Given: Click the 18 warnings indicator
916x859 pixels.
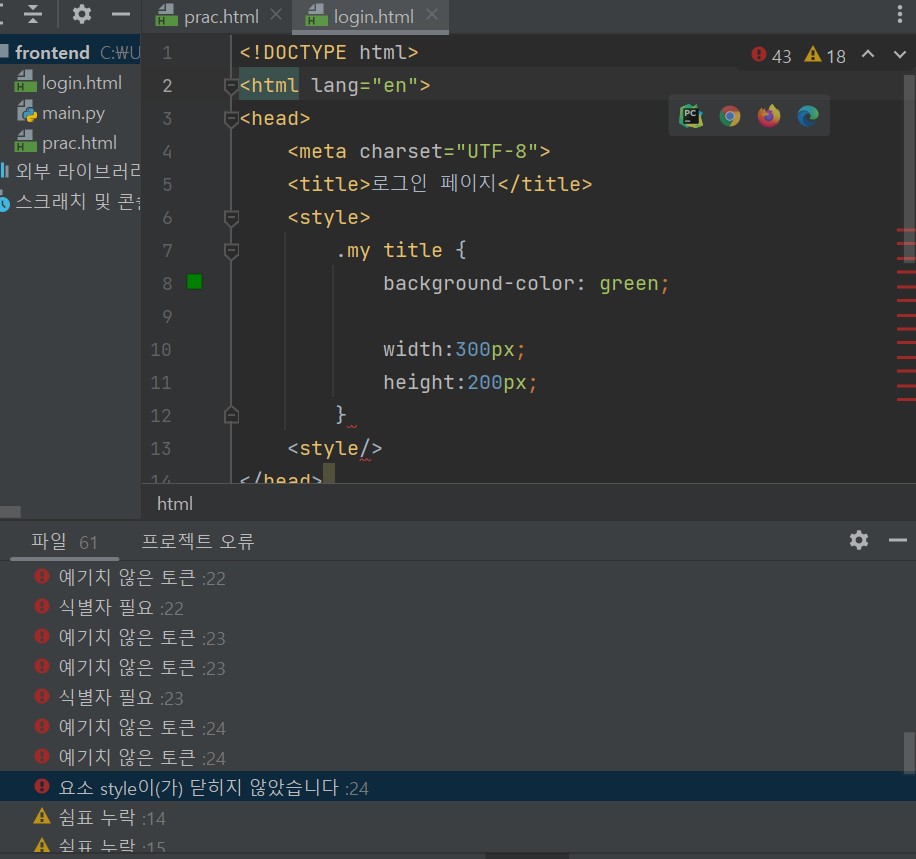Looking at the screenshot, I should 825,56.
